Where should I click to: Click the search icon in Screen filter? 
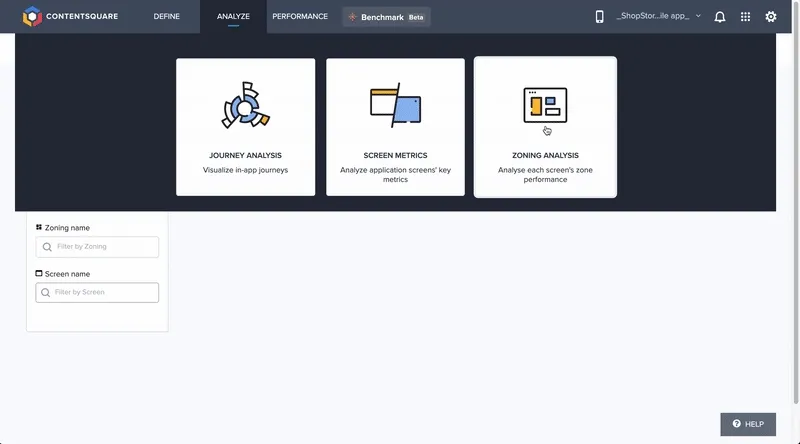[46, 293]
